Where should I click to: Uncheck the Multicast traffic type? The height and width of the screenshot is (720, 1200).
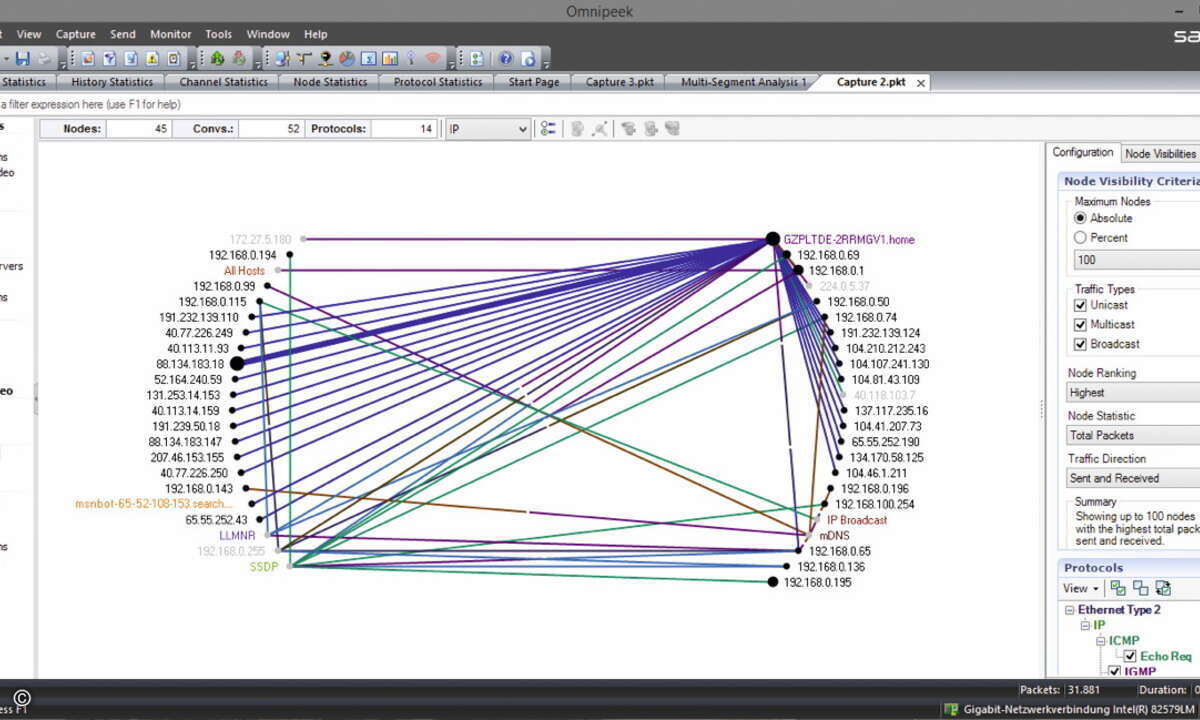click(1080, 324)
